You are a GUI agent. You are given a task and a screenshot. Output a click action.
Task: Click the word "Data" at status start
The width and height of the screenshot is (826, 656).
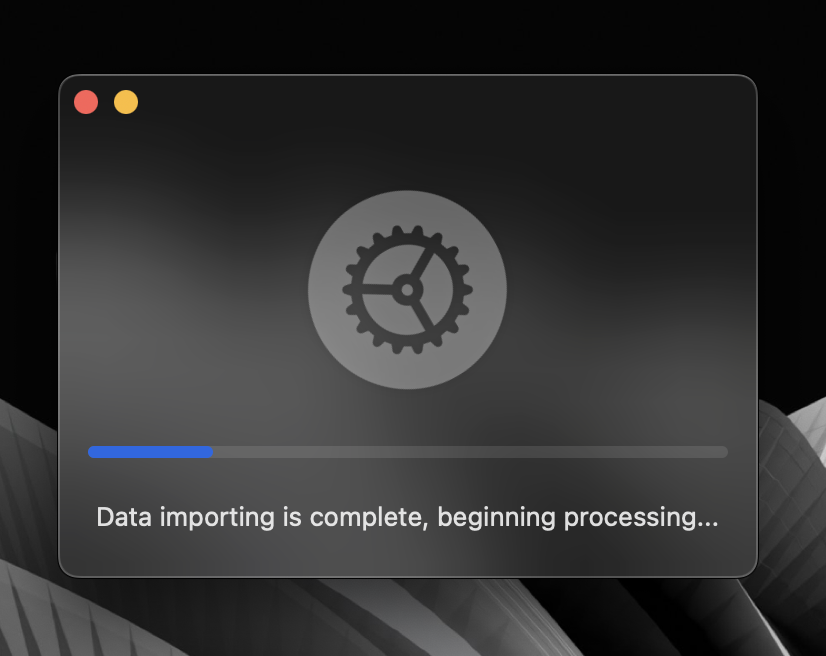(124, 517)
